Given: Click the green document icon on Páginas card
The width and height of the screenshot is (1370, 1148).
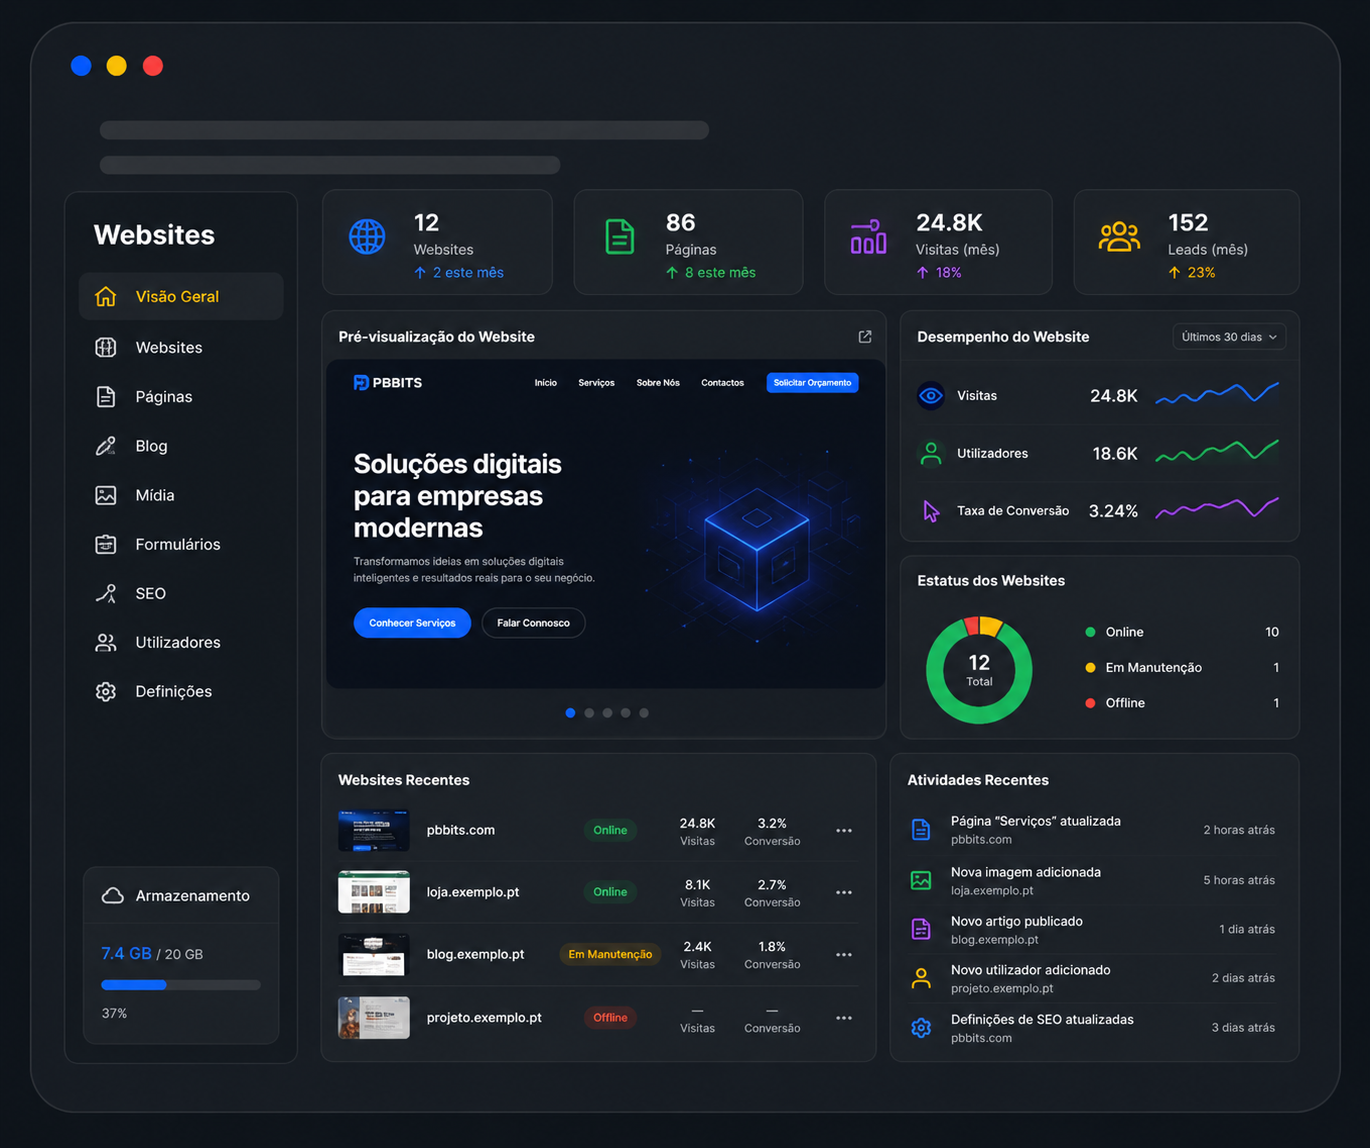Looking at the screenshot, I should click(x=620, y=237).
